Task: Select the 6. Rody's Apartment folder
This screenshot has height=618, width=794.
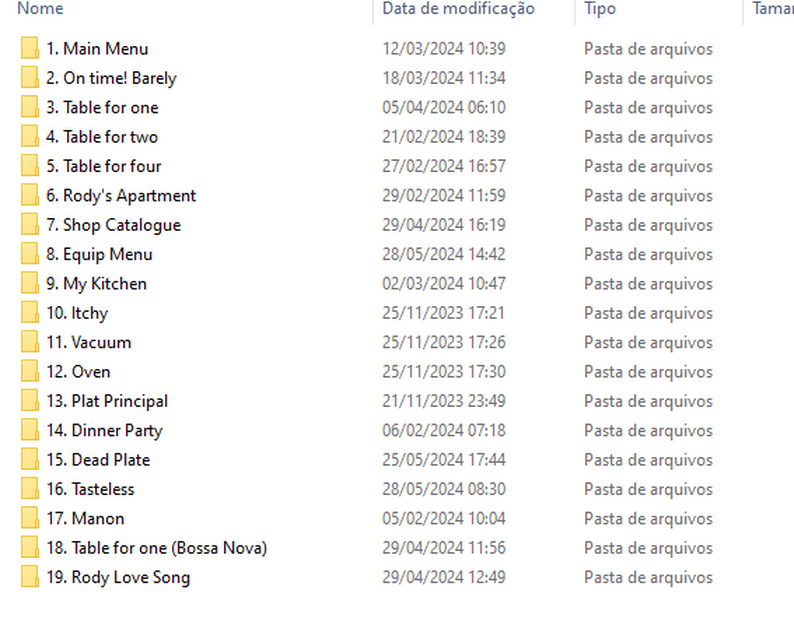Action: (x=121, y=196)
